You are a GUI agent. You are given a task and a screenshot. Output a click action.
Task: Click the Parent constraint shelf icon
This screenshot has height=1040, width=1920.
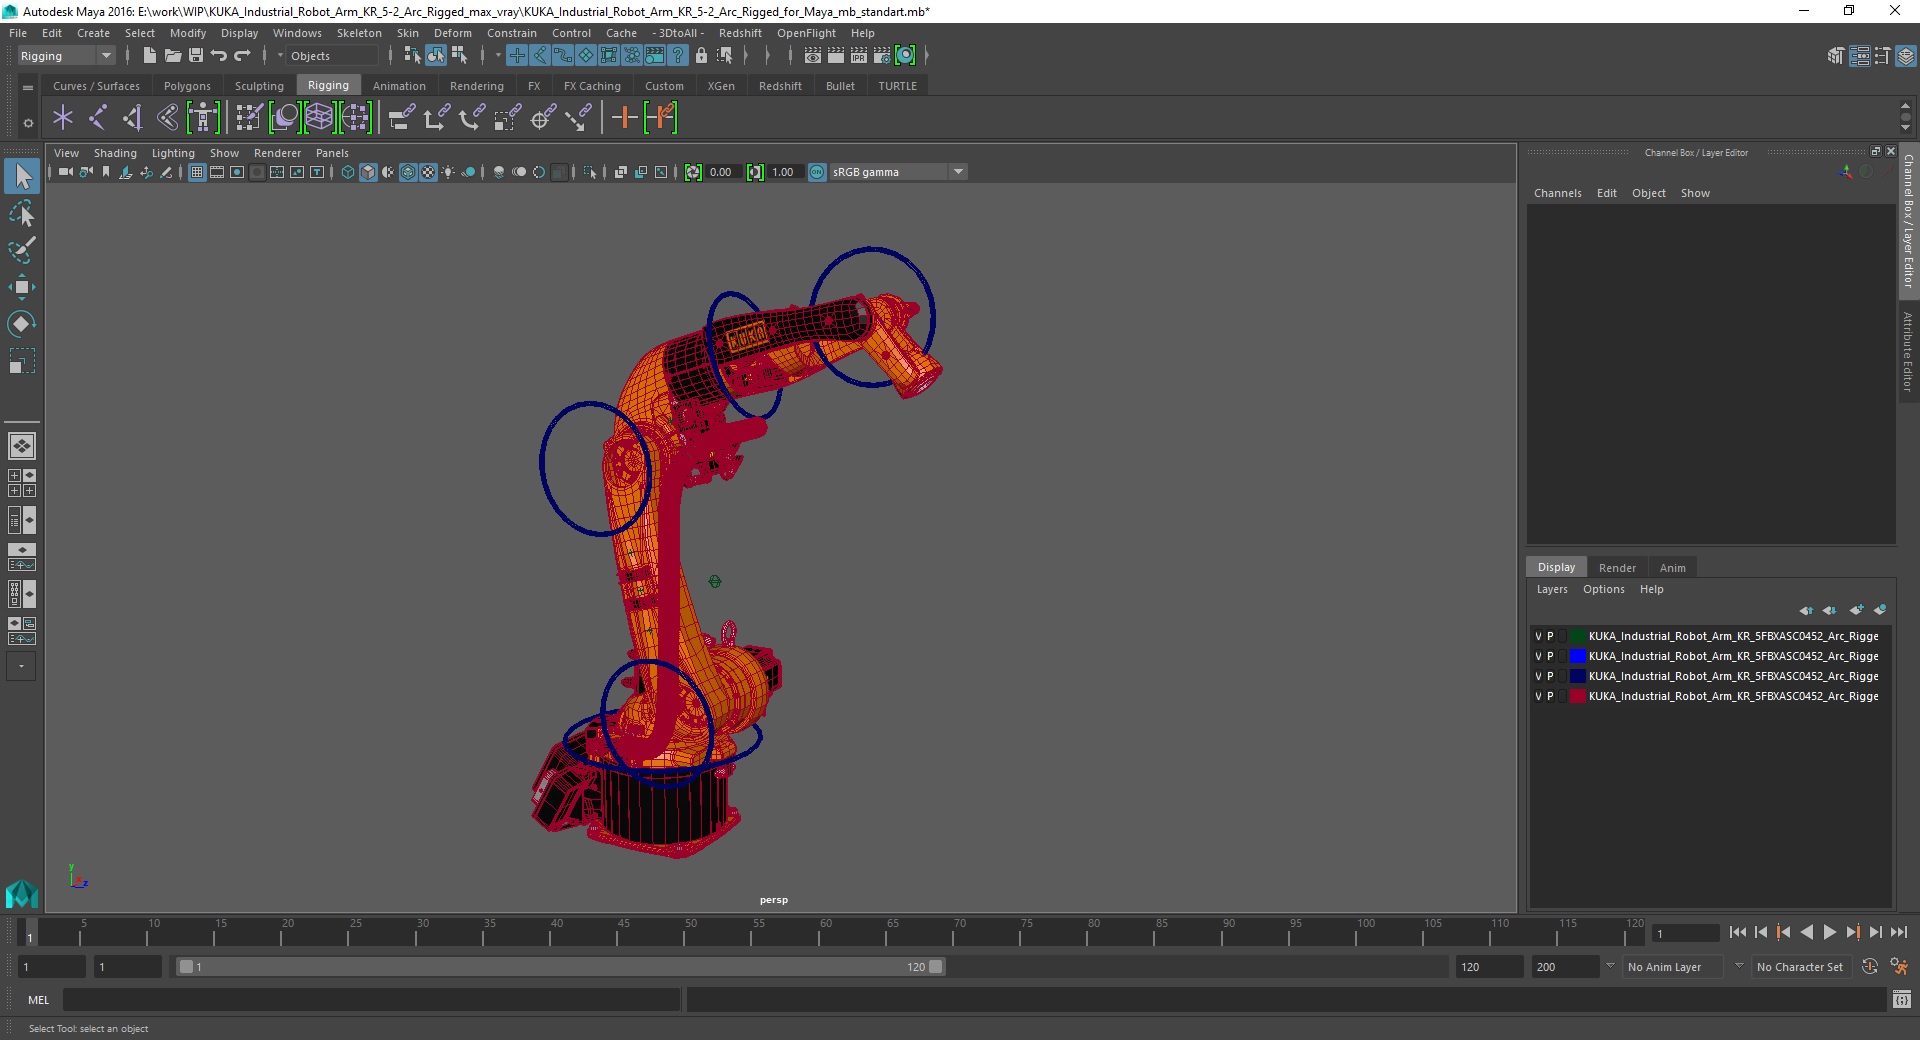[x=401, y=118]
